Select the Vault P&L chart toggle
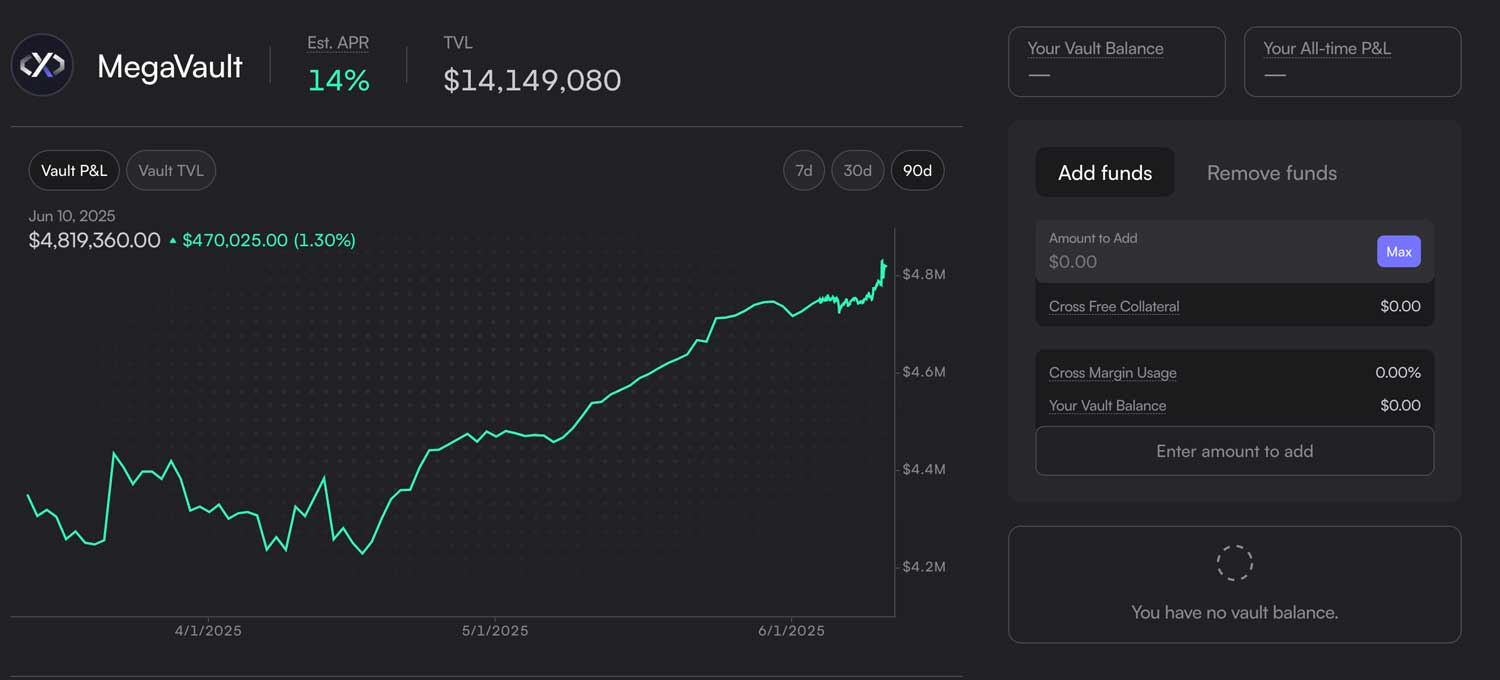The height and width of the screenshot is (680, 1500). tap(74, 171)
